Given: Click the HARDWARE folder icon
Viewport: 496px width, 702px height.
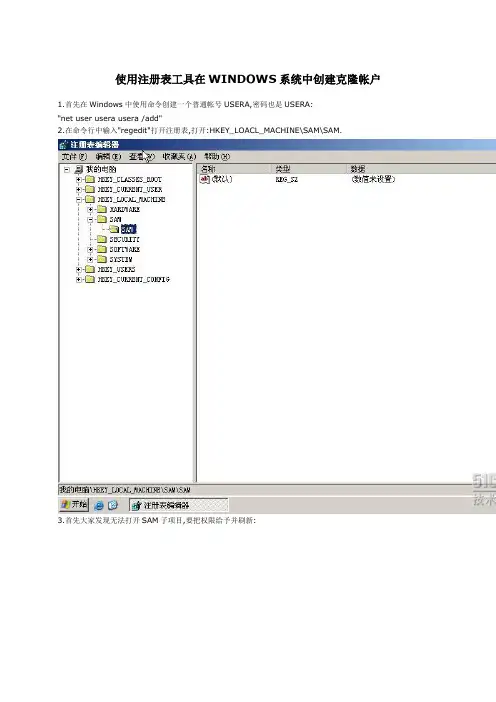Looking at the screenshot, I should [102, 210].
